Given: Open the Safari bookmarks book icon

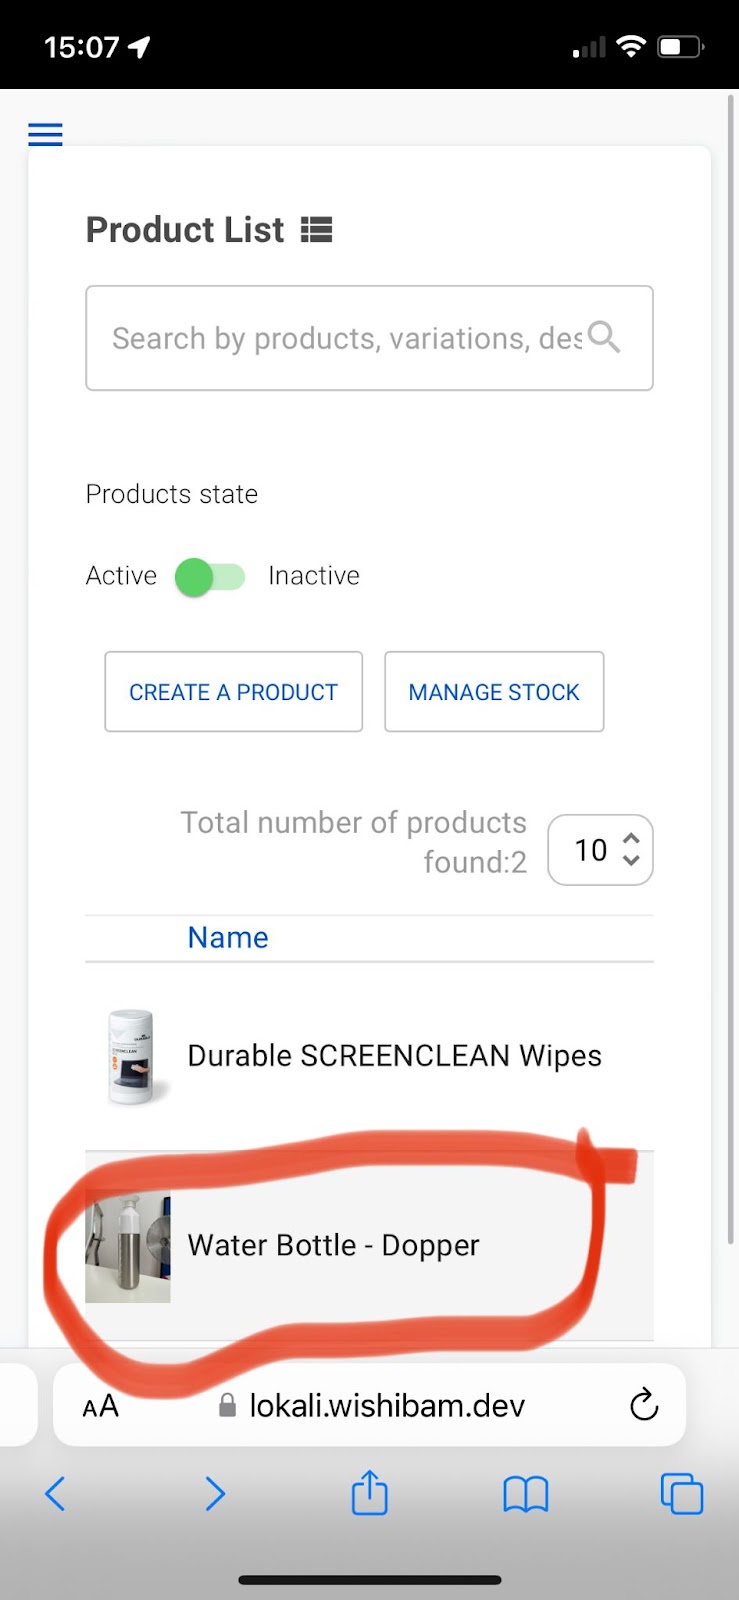Looking at the screenshot, I should (525, 1494).
